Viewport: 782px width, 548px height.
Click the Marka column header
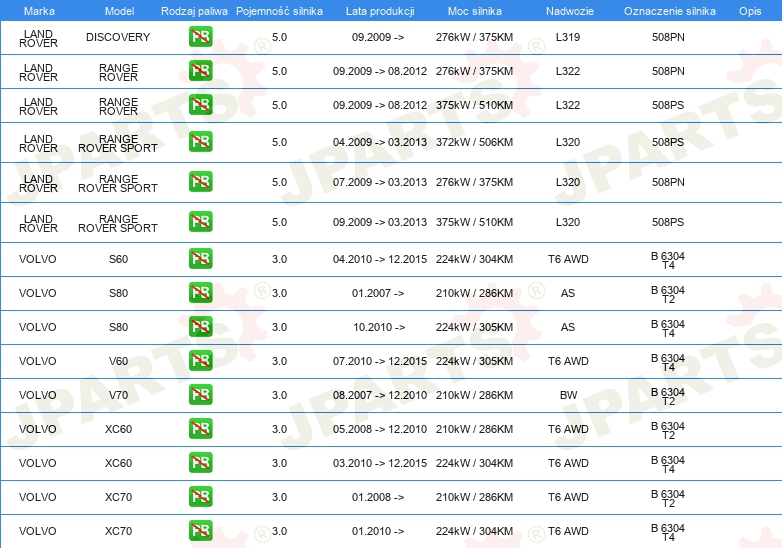coord(39,11)
